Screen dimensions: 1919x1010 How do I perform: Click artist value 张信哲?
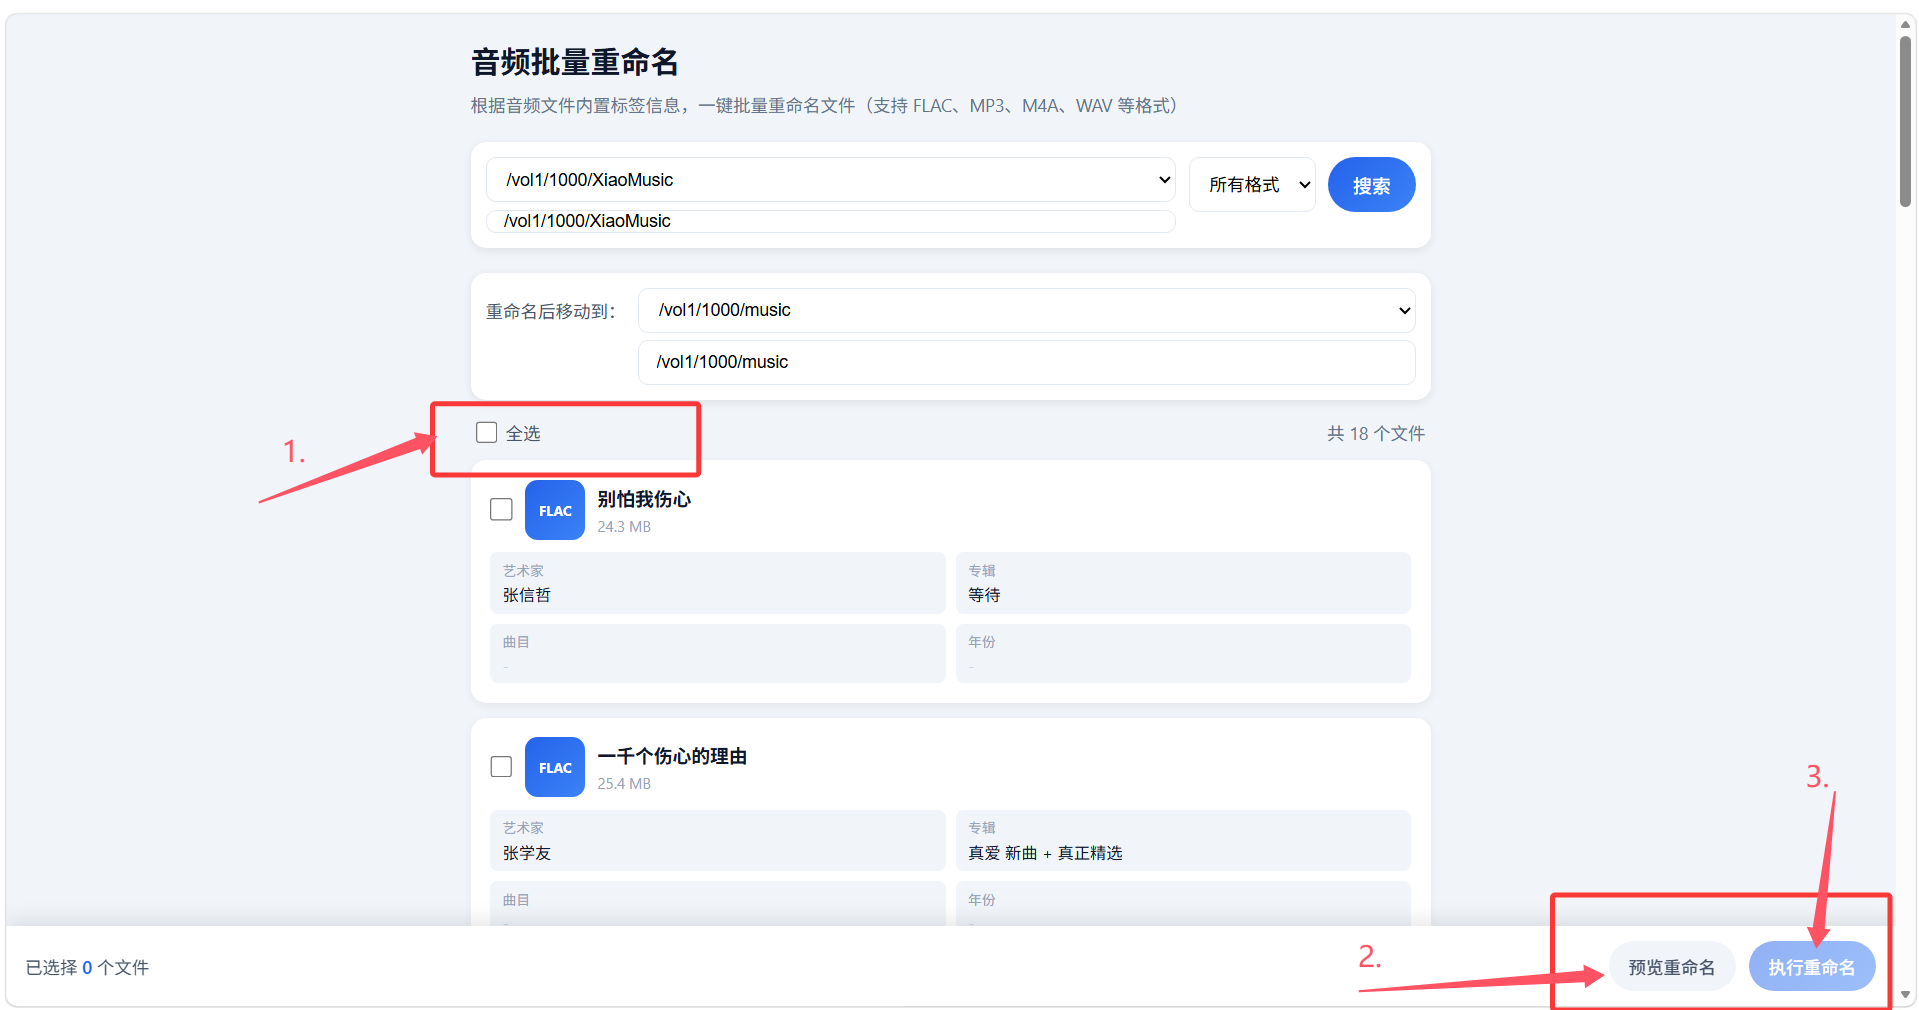527,595
